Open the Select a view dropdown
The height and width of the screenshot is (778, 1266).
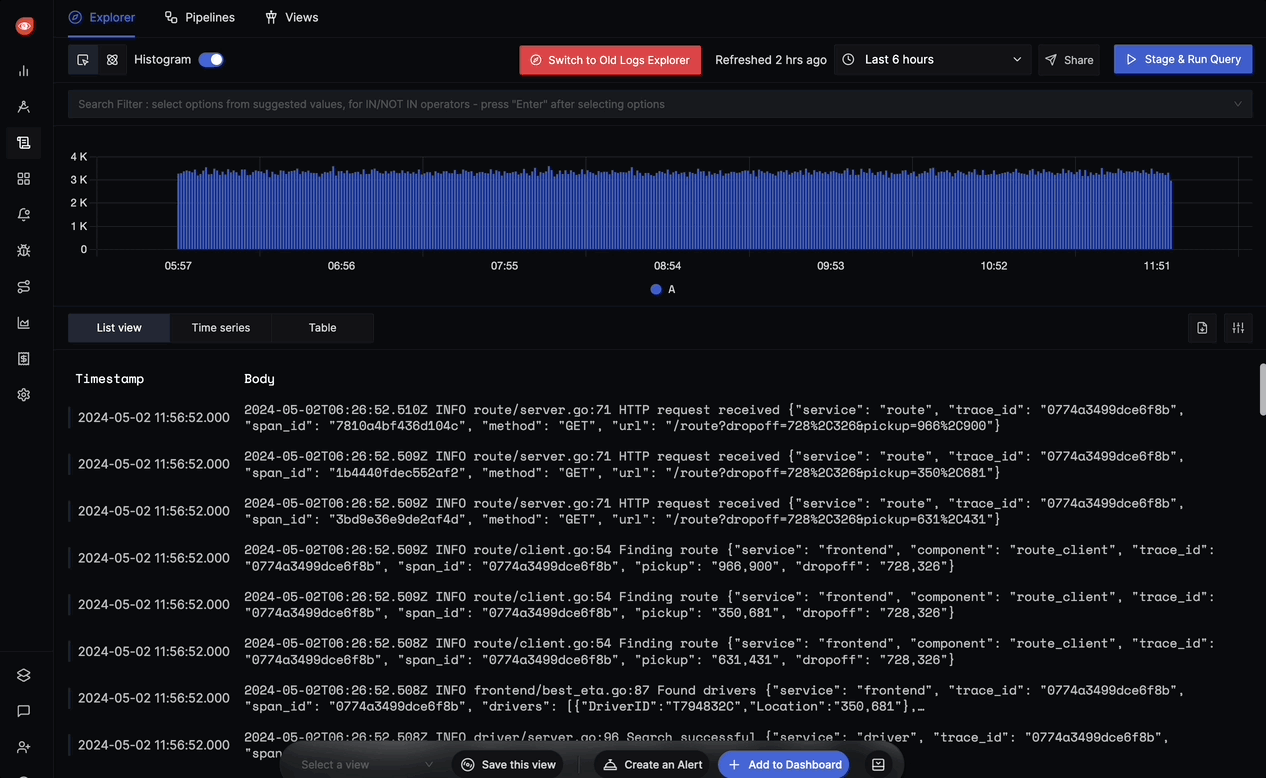[x=367, y=765]
